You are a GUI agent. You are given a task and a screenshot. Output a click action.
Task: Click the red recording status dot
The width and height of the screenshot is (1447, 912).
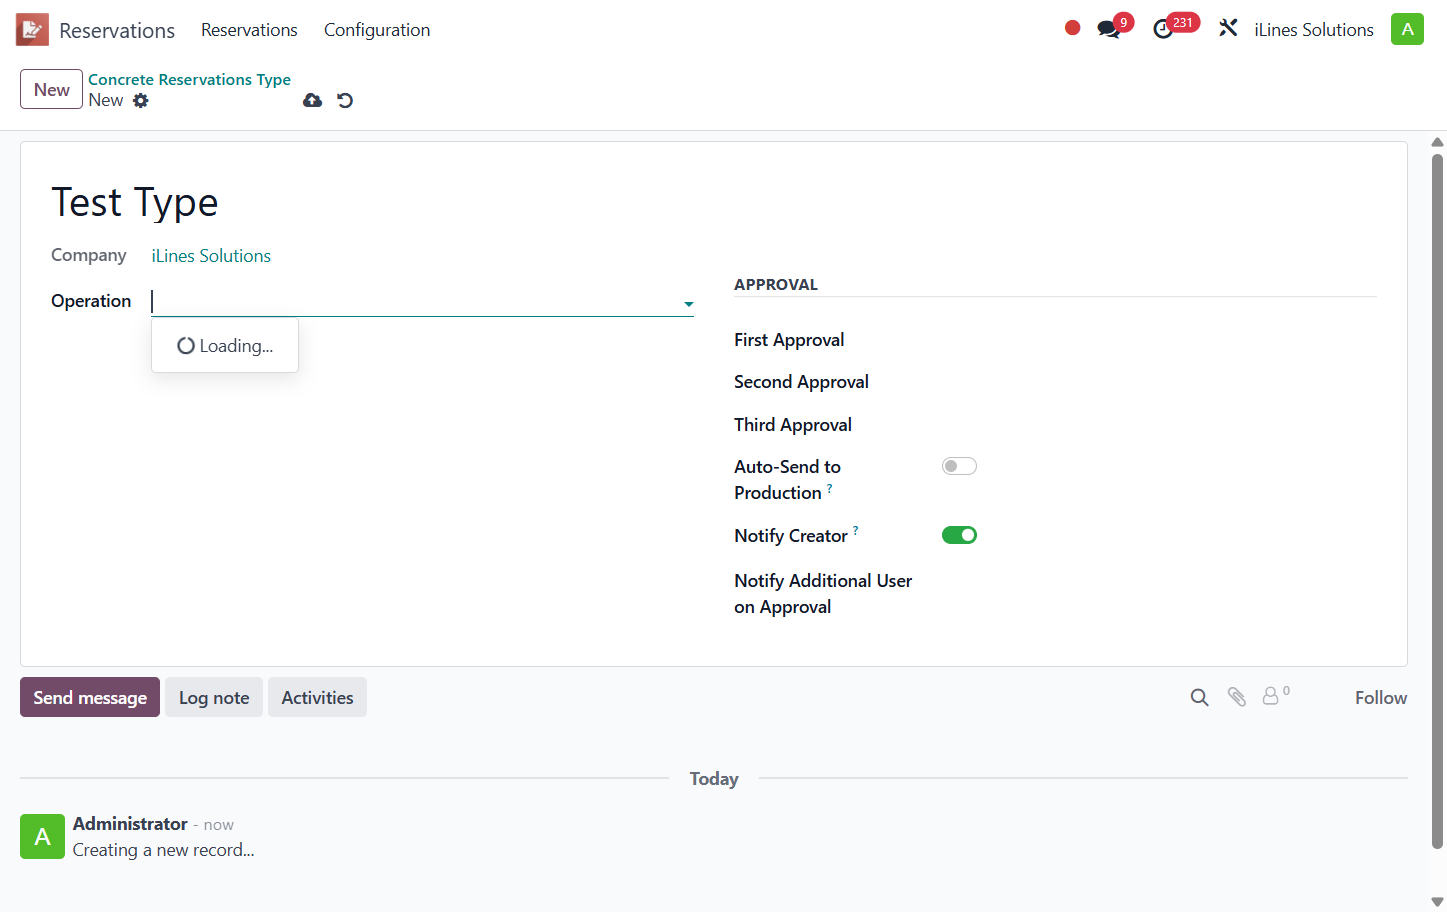tap(1072, 28)
